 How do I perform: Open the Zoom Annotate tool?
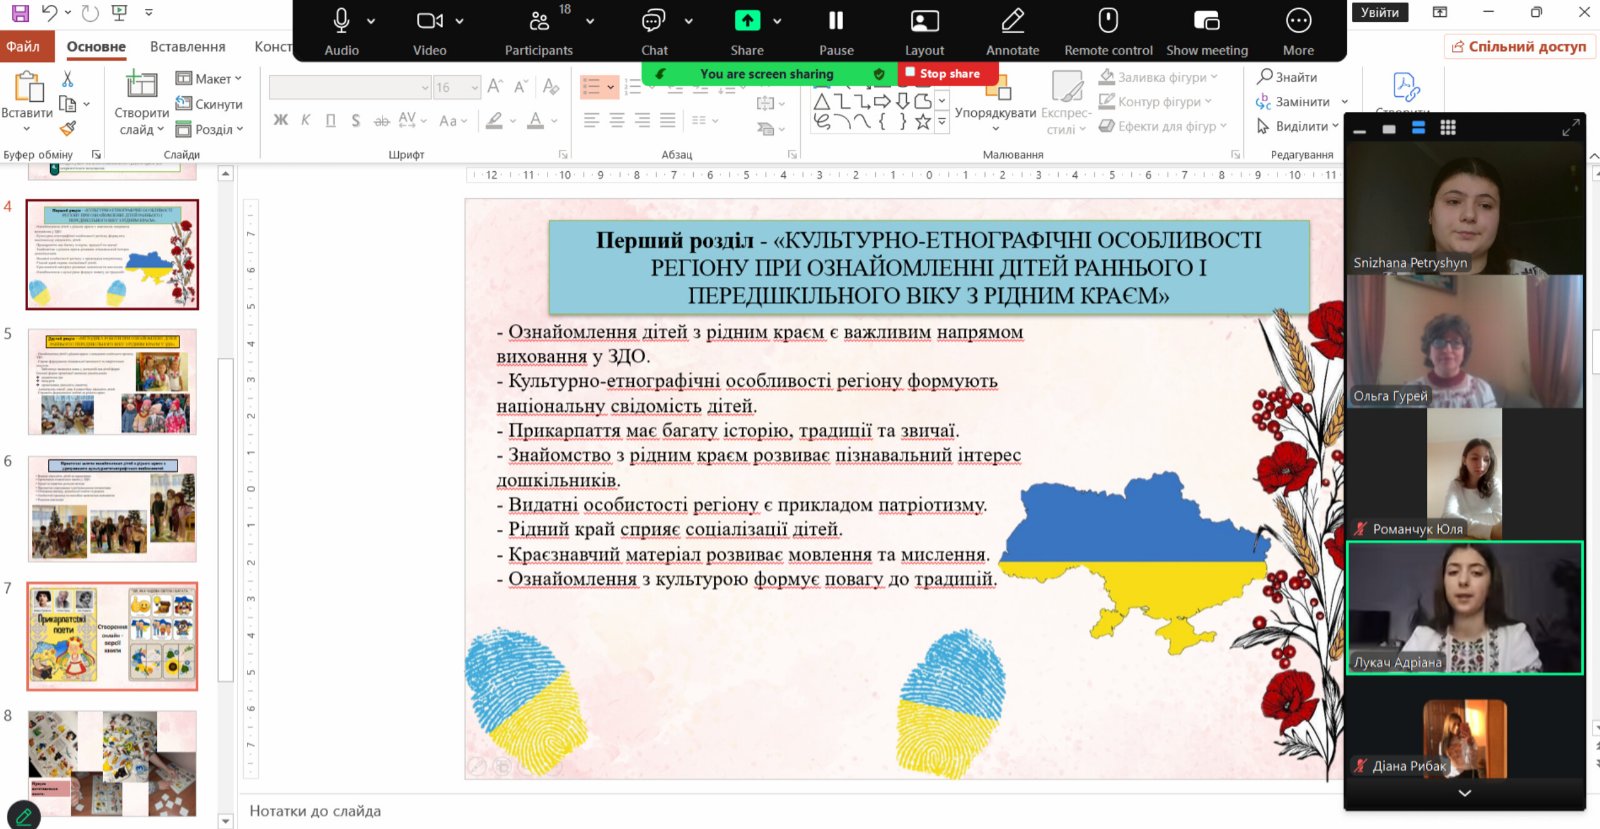[x=1012, y=30]
